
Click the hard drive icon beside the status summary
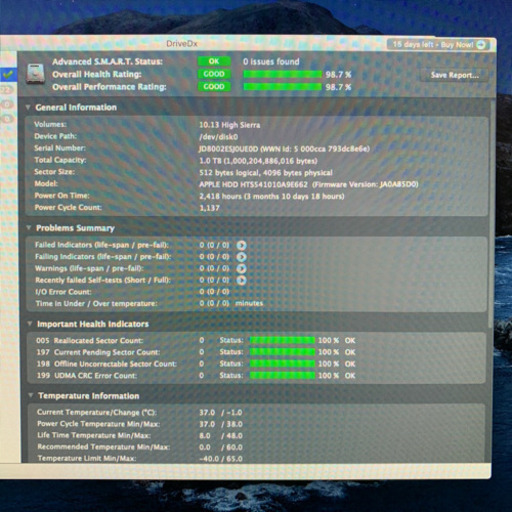36,74
